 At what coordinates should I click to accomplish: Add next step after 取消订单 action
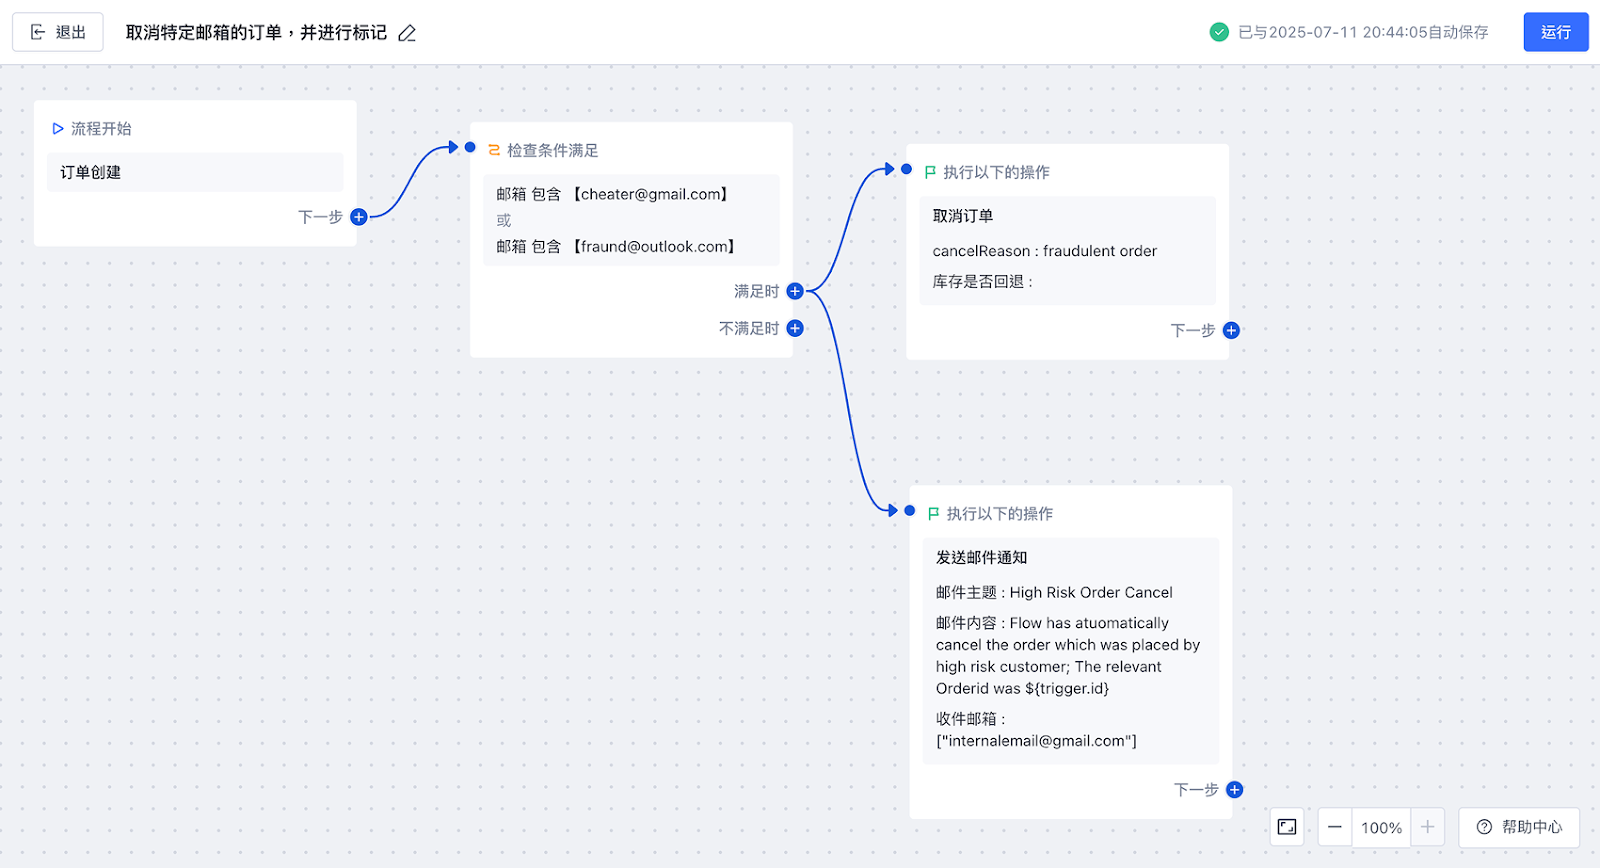[1231, 330]
